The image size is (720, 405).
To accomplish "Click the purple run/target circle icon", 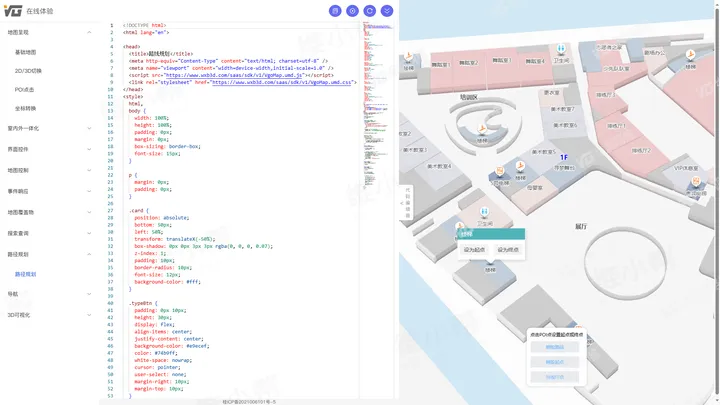I will tap(352, 11).
